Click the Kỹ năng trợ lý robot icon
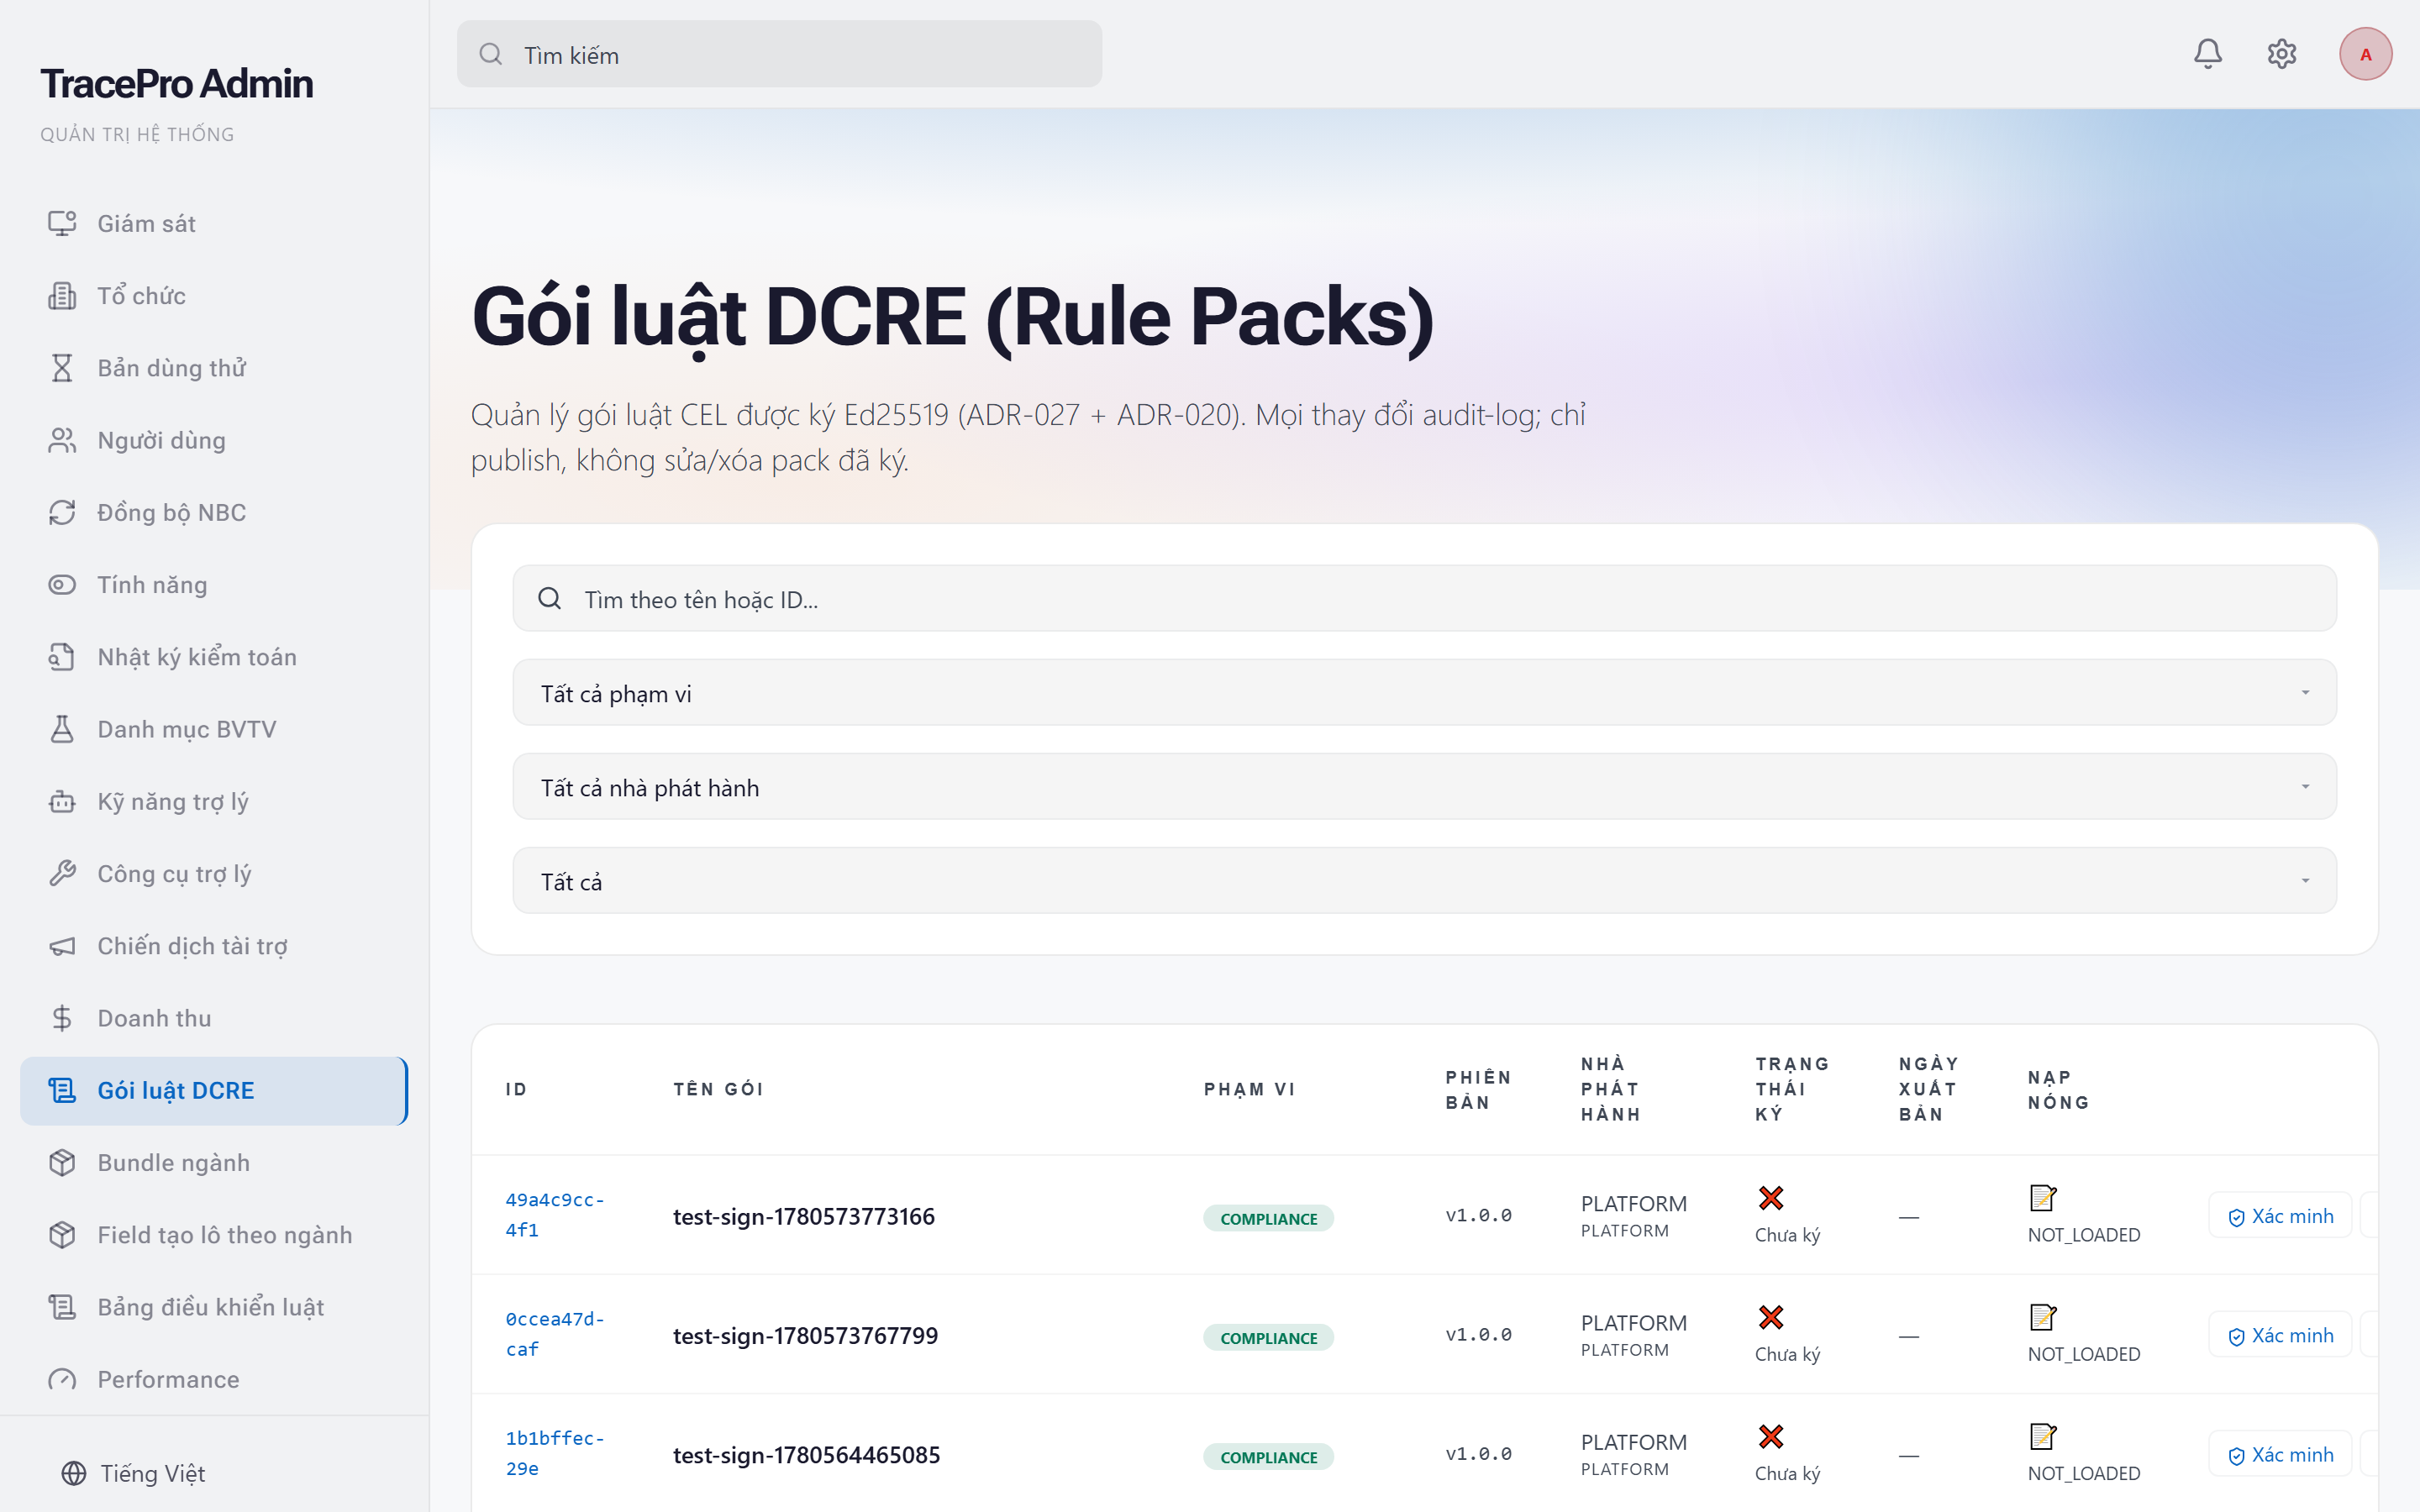The image size is (2420, 1512). pos(62,801)
